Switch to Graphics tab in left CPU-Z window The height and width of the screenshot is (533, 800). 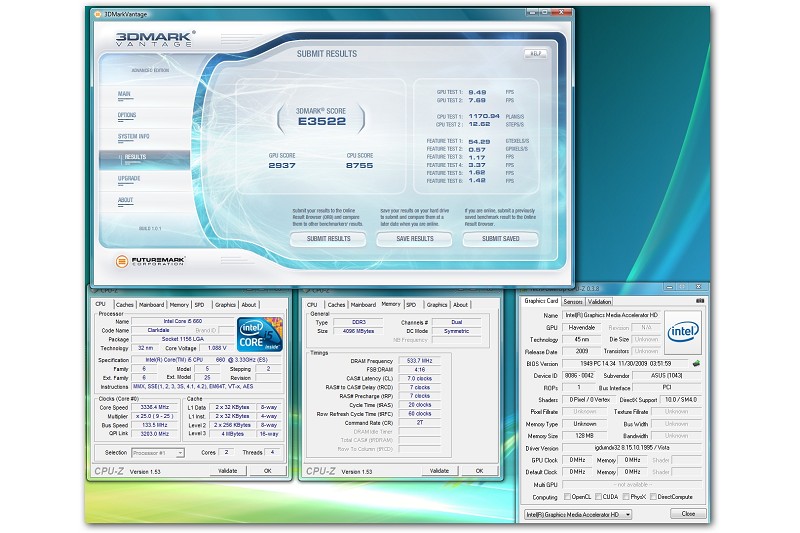pyautogui.click(x=225, y=304)
